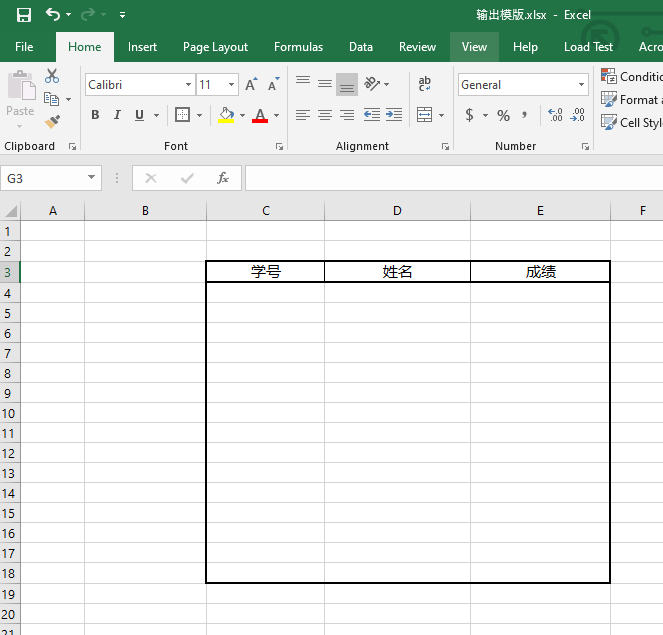Image resolution: width=663 pixels, height=635 pixels.
Task: Click Conditional Formatting button
Action: pyautogui.click(x=631, y=77)
